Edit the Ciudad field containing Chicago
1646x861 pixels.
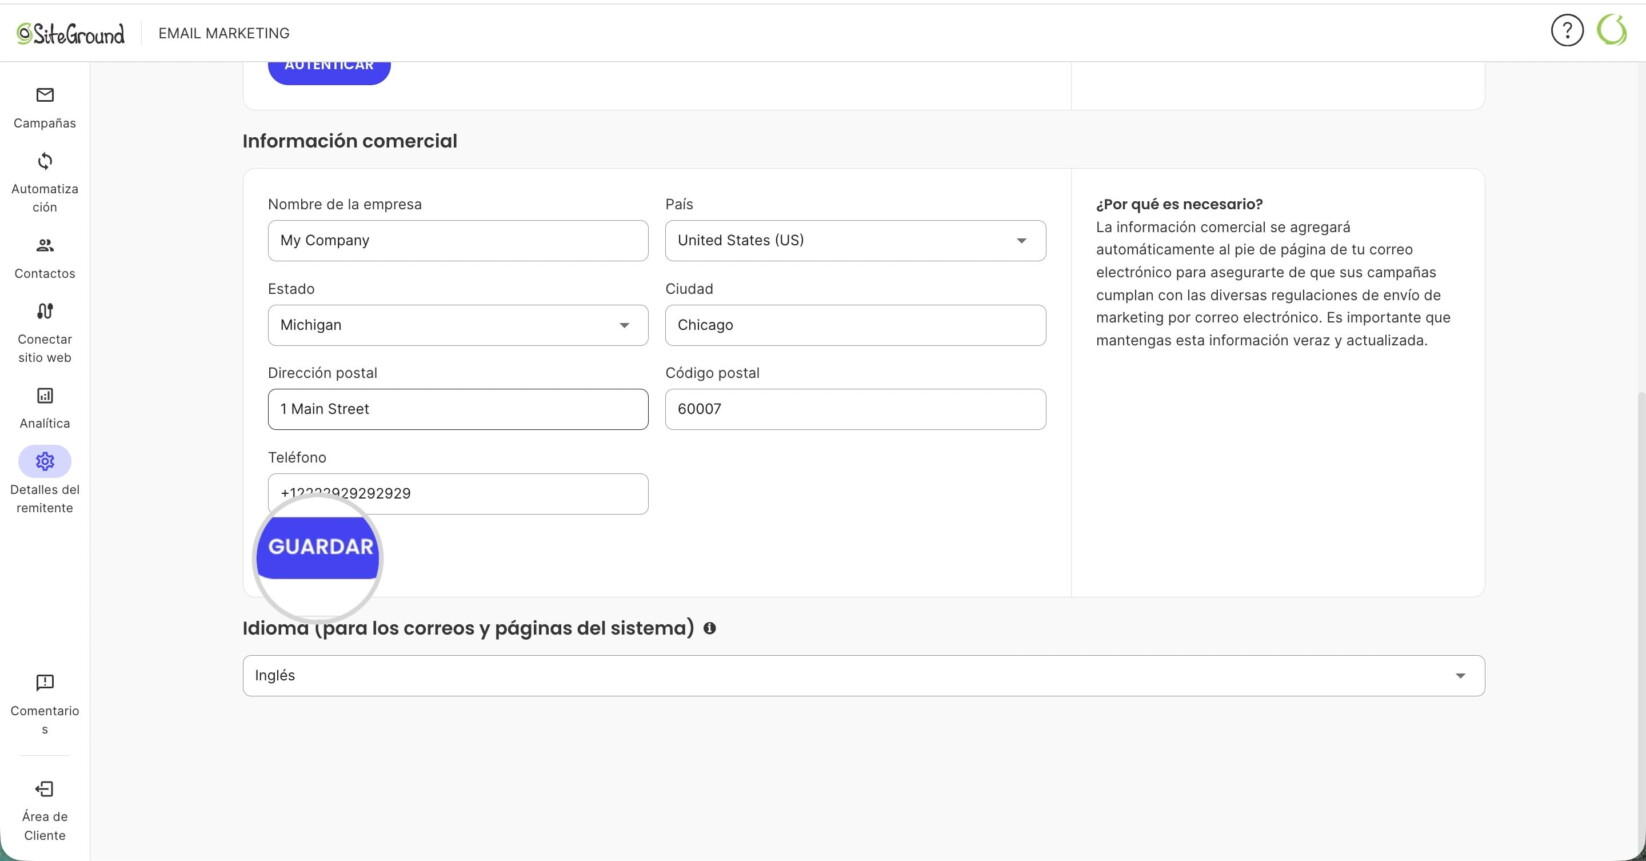[856, 325]
